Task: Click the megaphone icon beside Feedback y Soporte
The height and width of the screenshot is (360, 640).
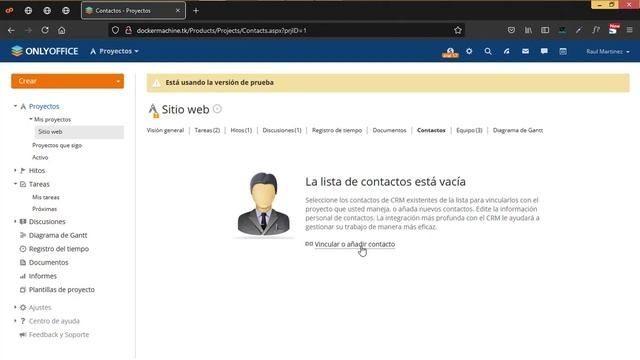Action: tap(23, 335)
